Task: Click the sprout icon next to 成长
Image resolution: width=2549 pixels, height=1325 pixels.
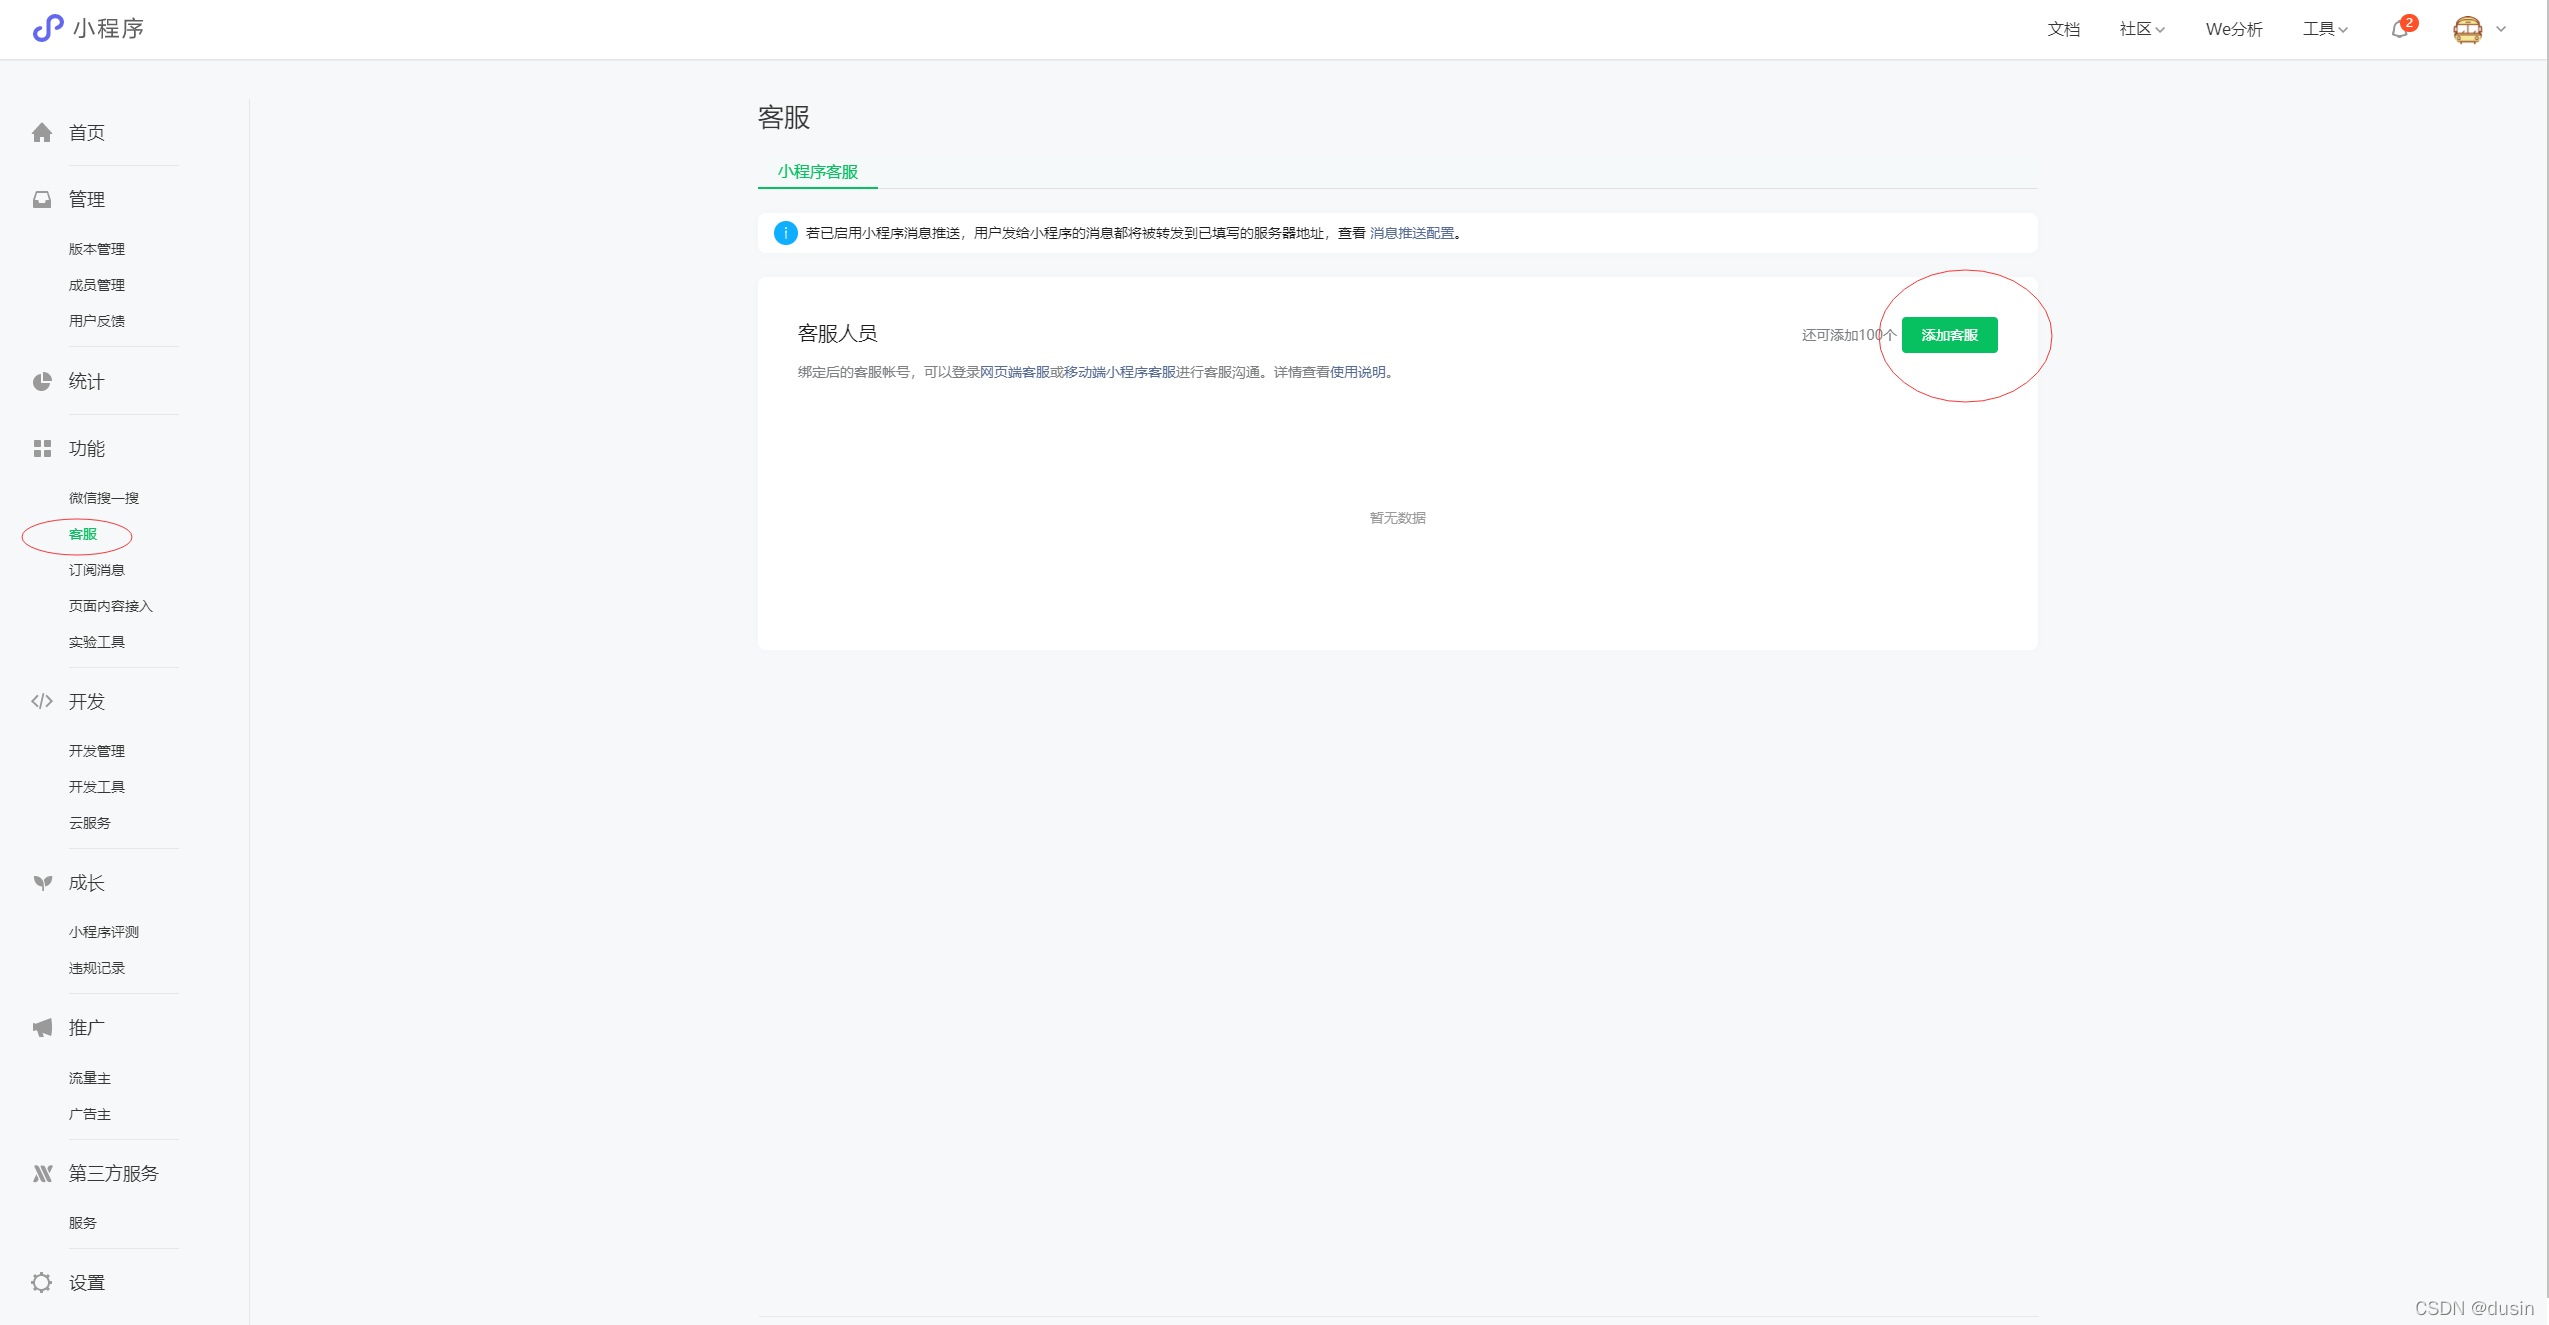Action: coord(42,883)
